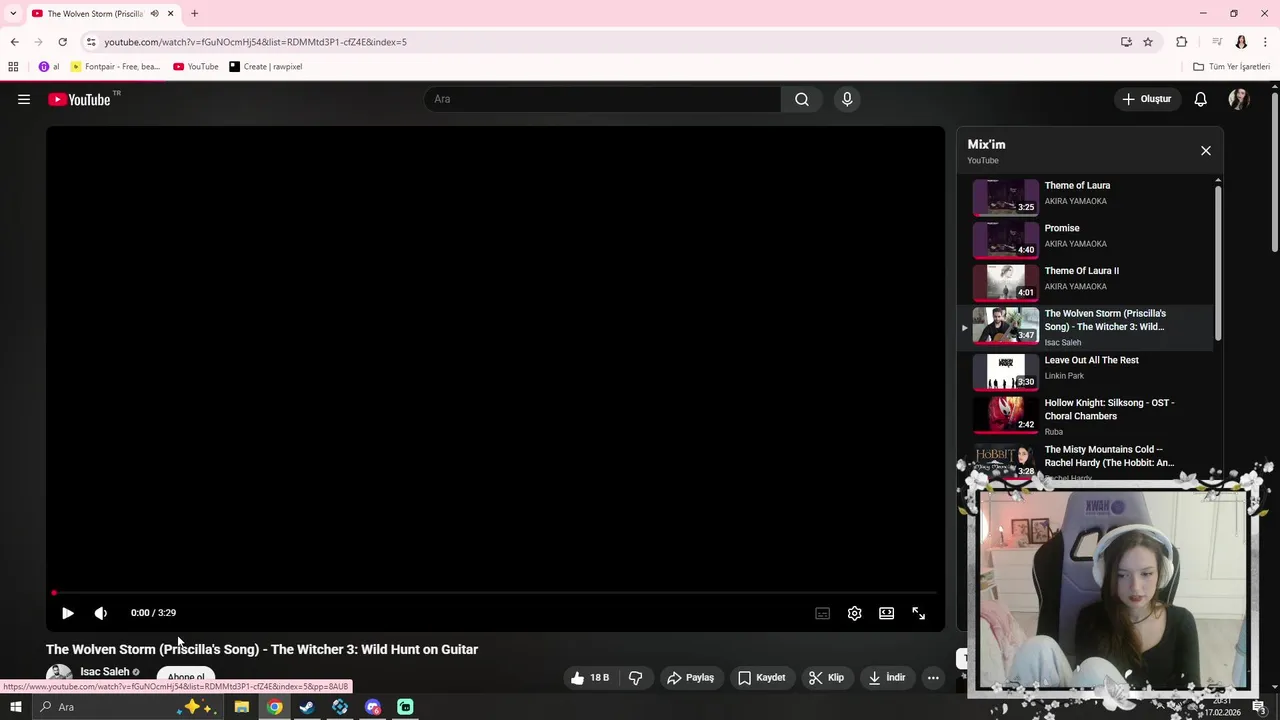This screenshot has height=720, width=1280.
Task: Open the YouTube bookmark
Action: coord(196,67)
